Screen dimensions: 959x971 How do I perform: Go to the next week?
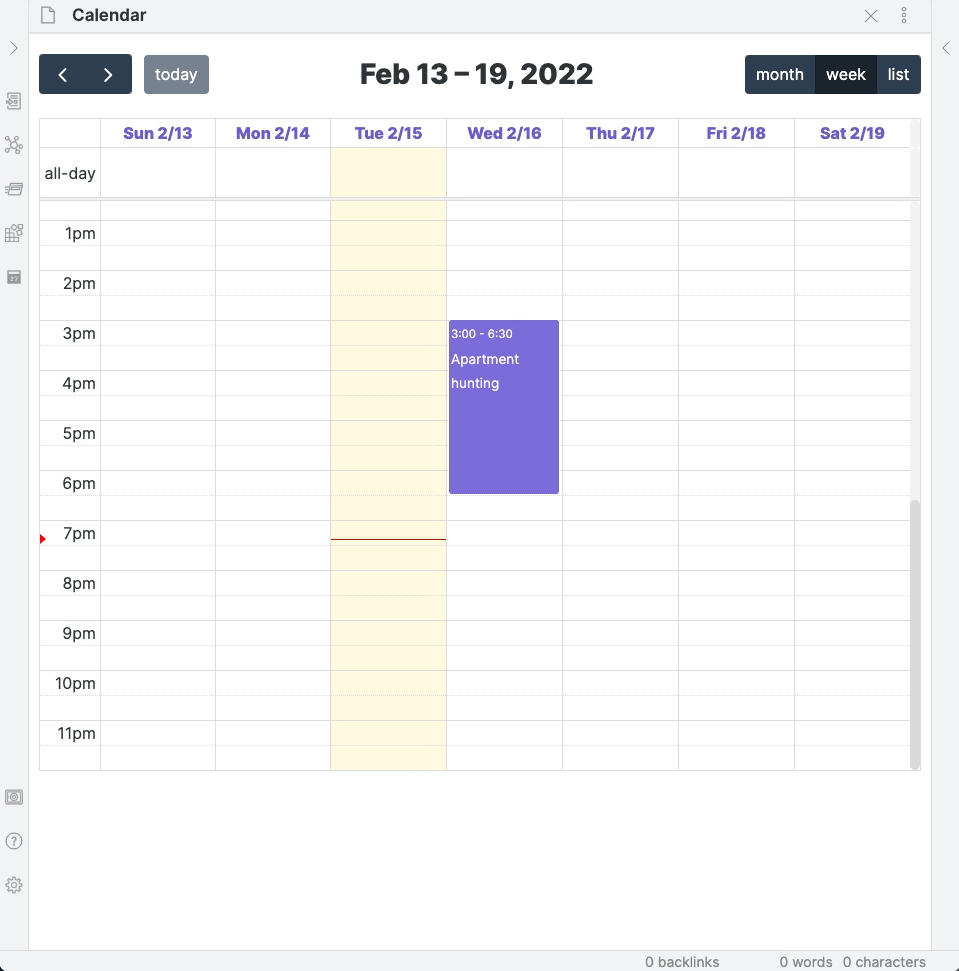point(108,74)
